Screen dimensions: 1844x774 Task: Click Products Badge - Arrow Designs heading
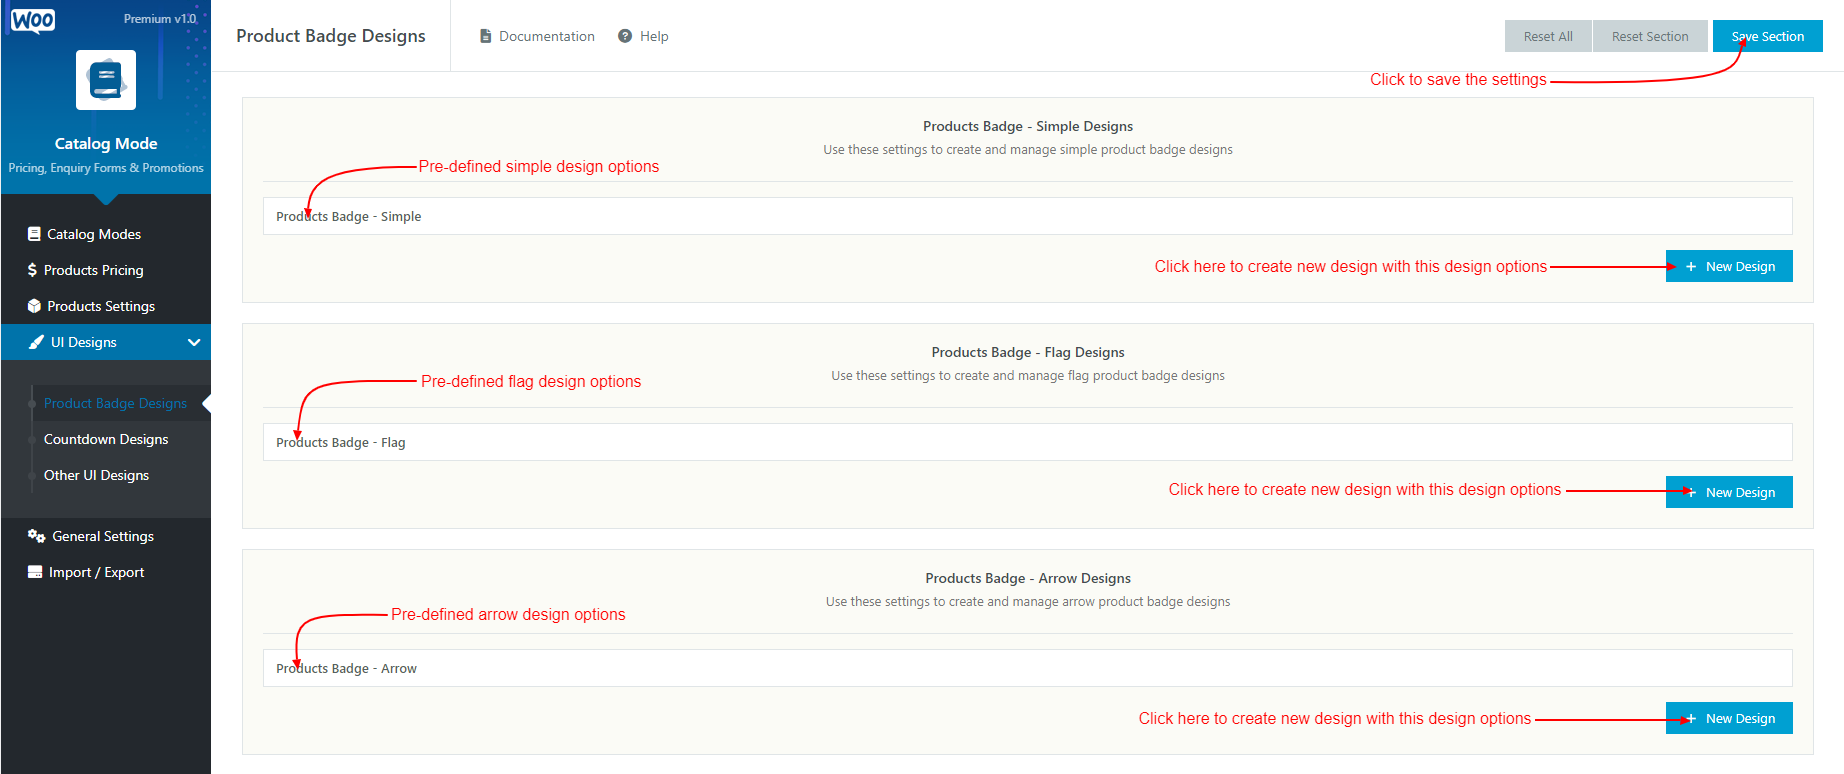coord(1028,578)
